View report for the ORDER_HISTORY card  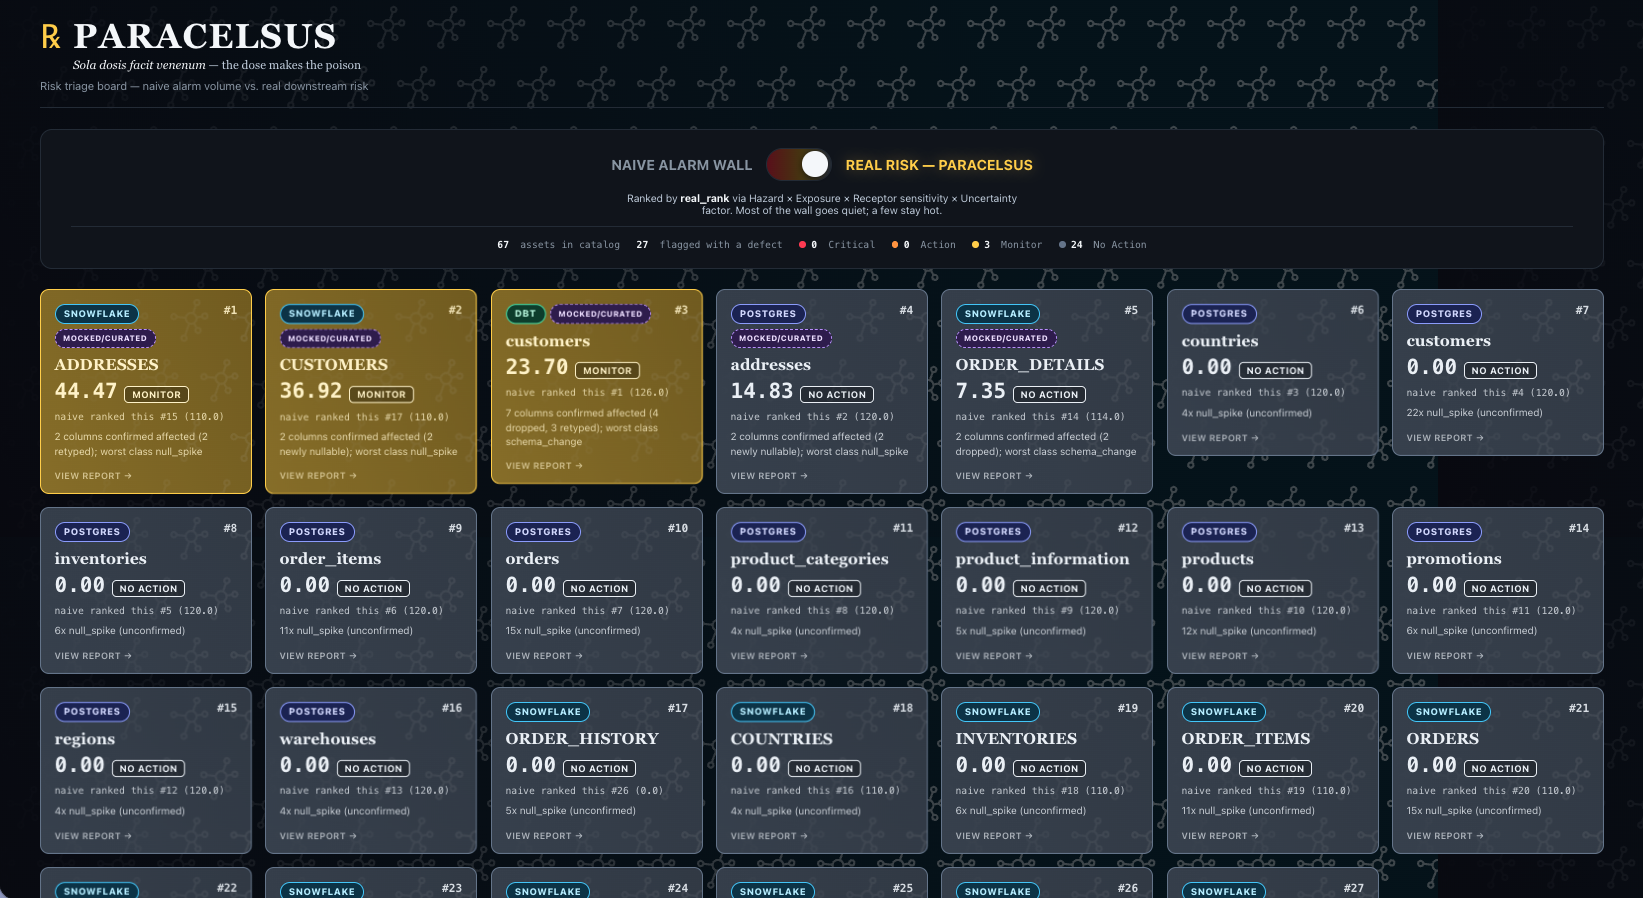pos(544,836)
